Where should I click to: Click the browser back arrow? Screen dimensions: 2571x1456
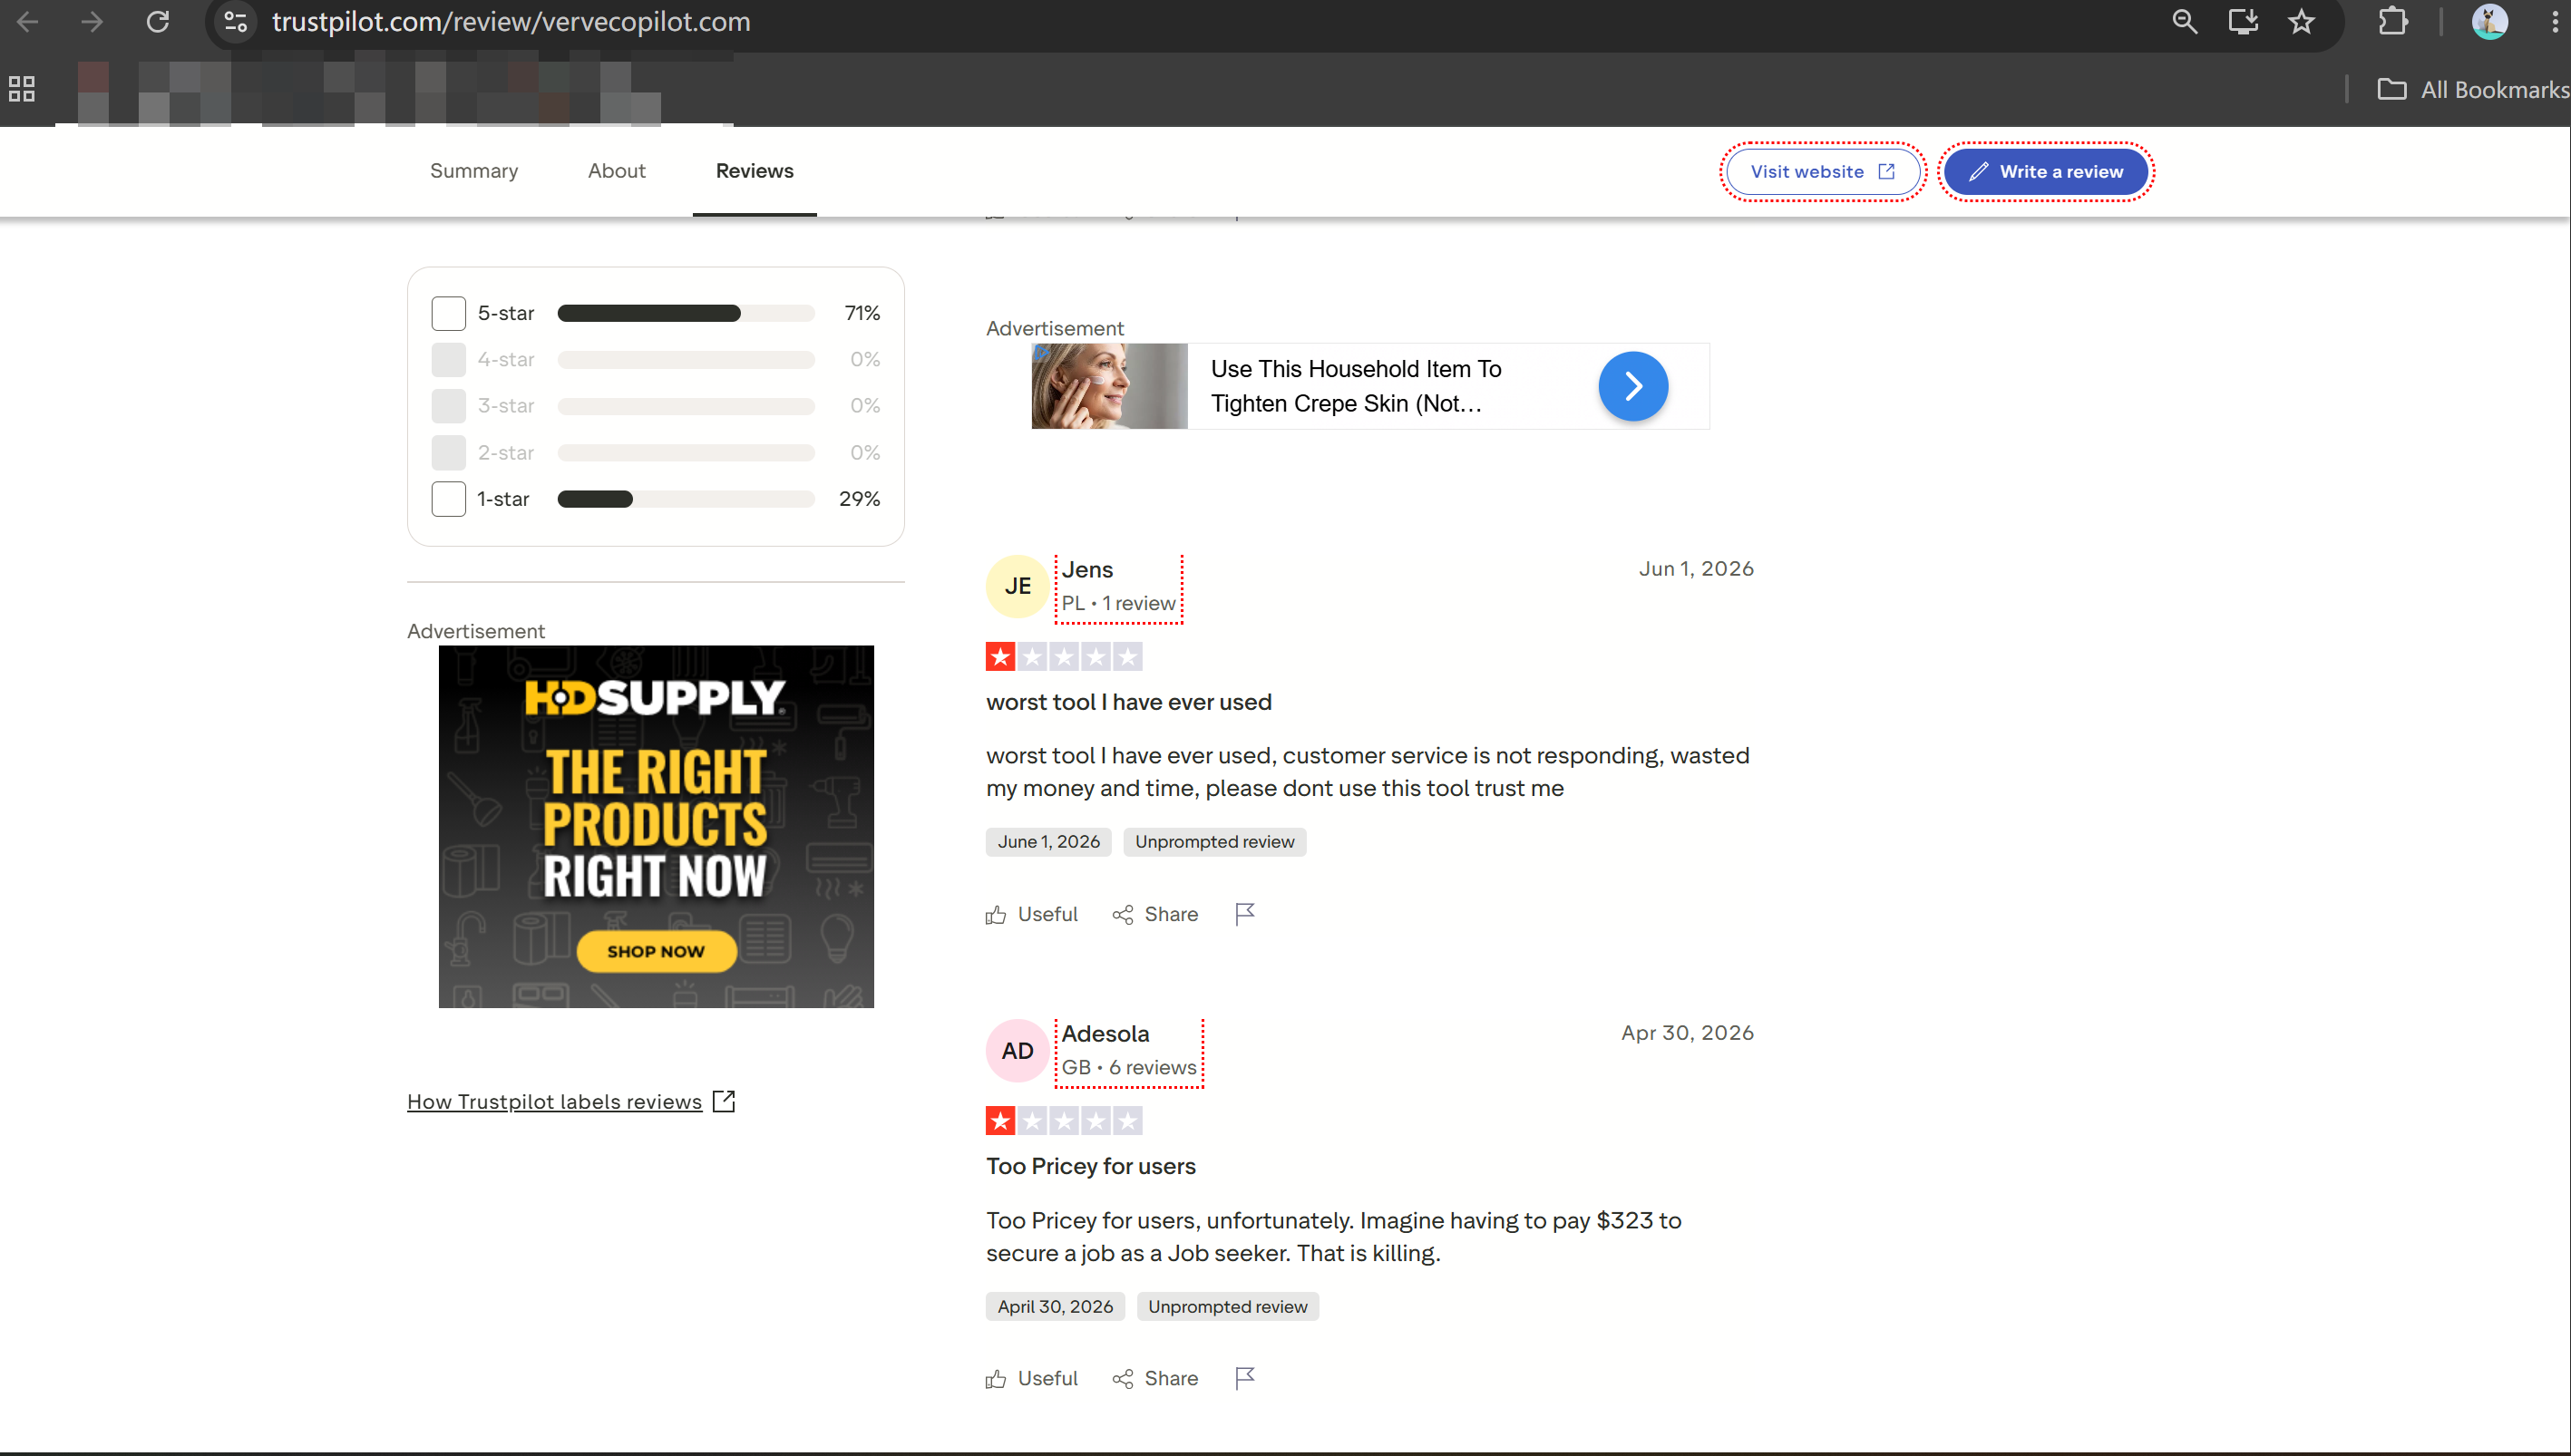point(27,21)
